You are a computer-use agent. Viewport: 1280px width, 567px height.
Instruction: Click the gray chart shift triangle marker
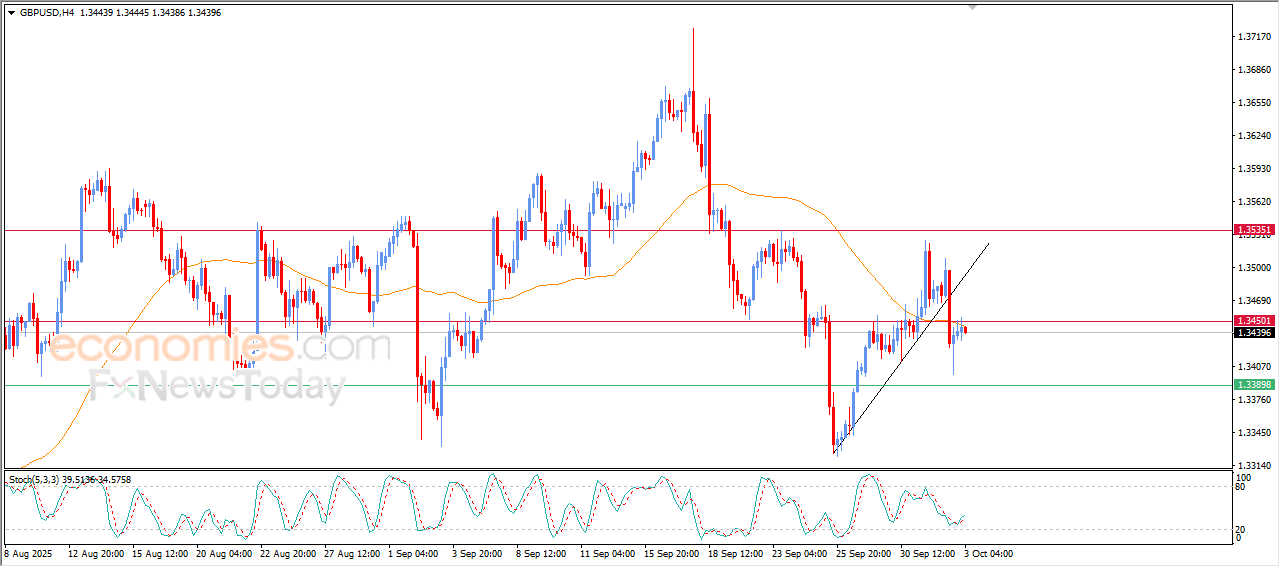click(x=971, y=8)
